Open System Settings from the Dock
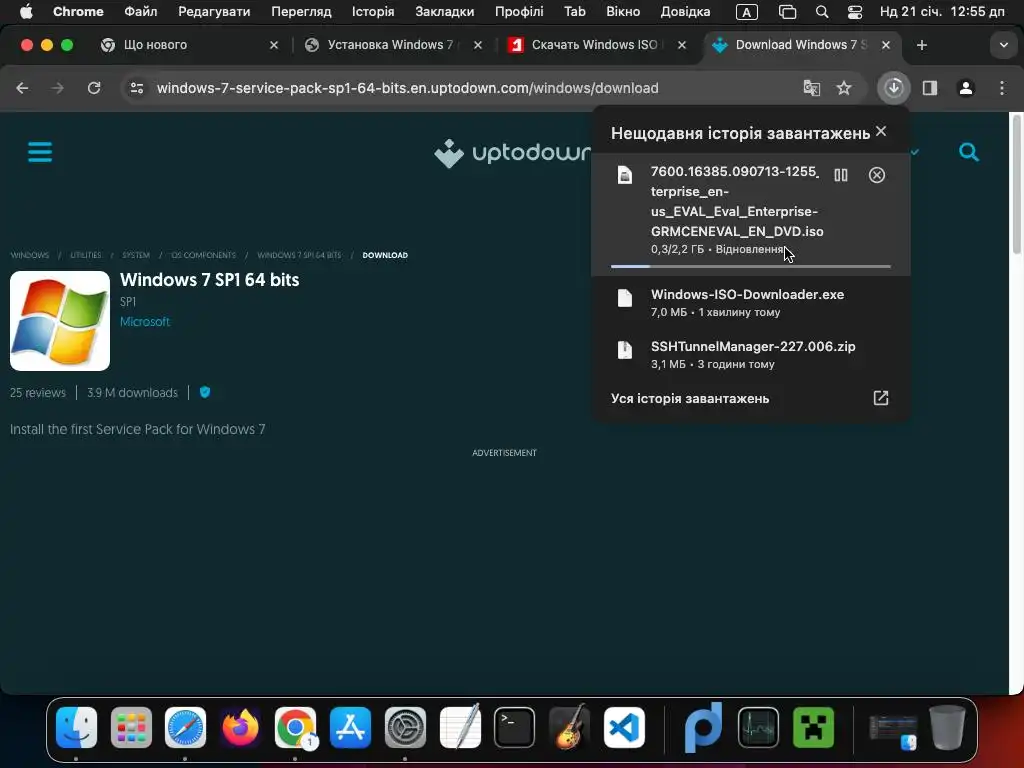 pyautogui.click(x=405, y=727)
